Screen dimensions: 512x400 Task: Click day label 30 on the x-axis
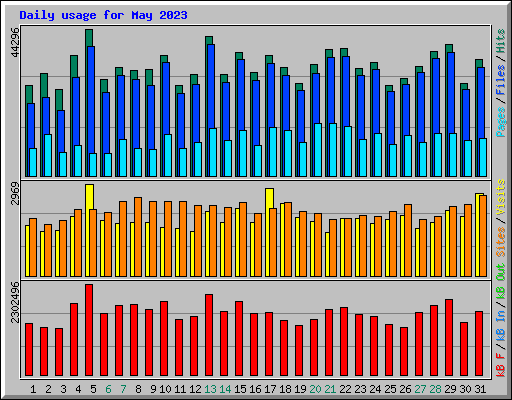(x=465, y=389)
